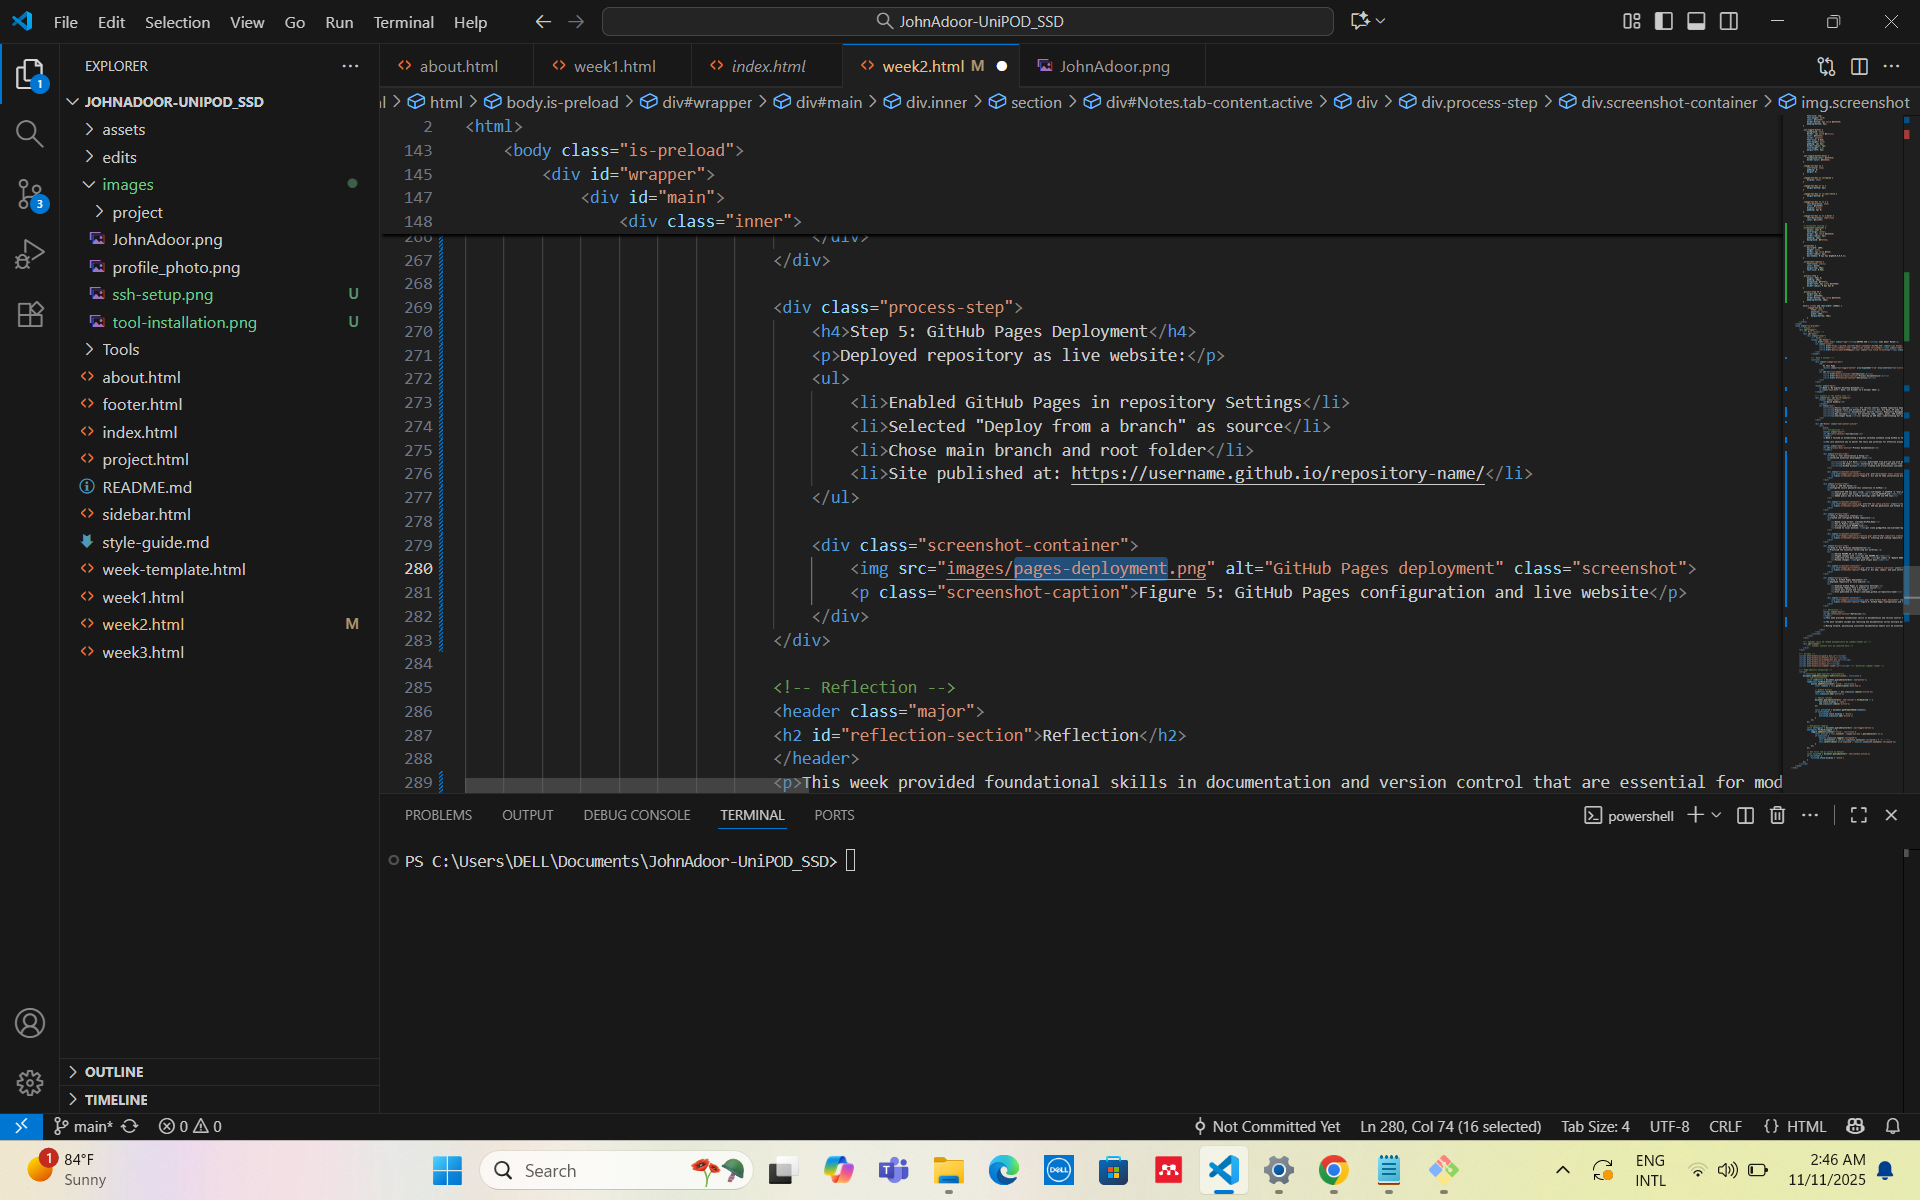This screenshot has height=1200, width=1920.
Task: Switch to the PROBLEMS panel tab
Action: pyautogui.click(x=438, y=815)
